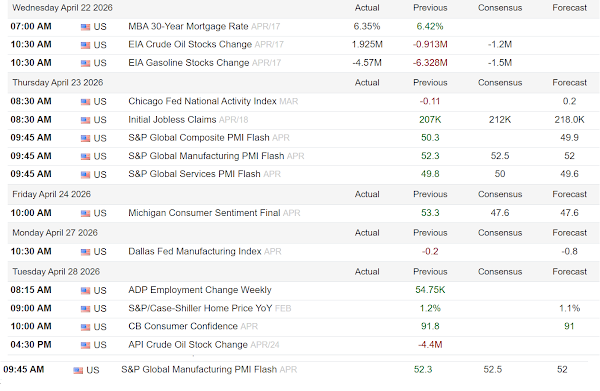Open Chicago Fed National Activity Index
This screenshot has width=600, height=391.
coord(202,101)
